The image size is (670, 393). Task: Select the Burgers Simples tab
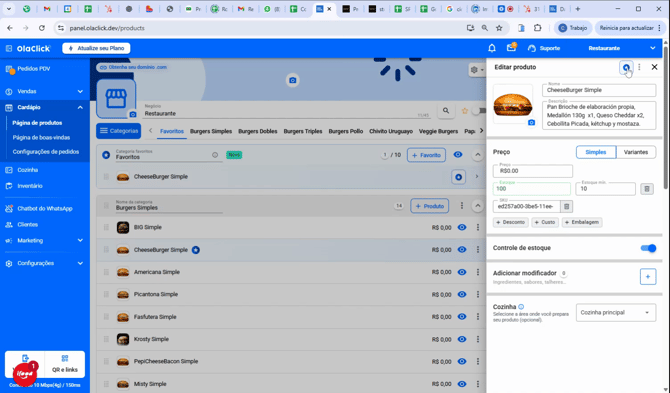(x=211, y=131)
